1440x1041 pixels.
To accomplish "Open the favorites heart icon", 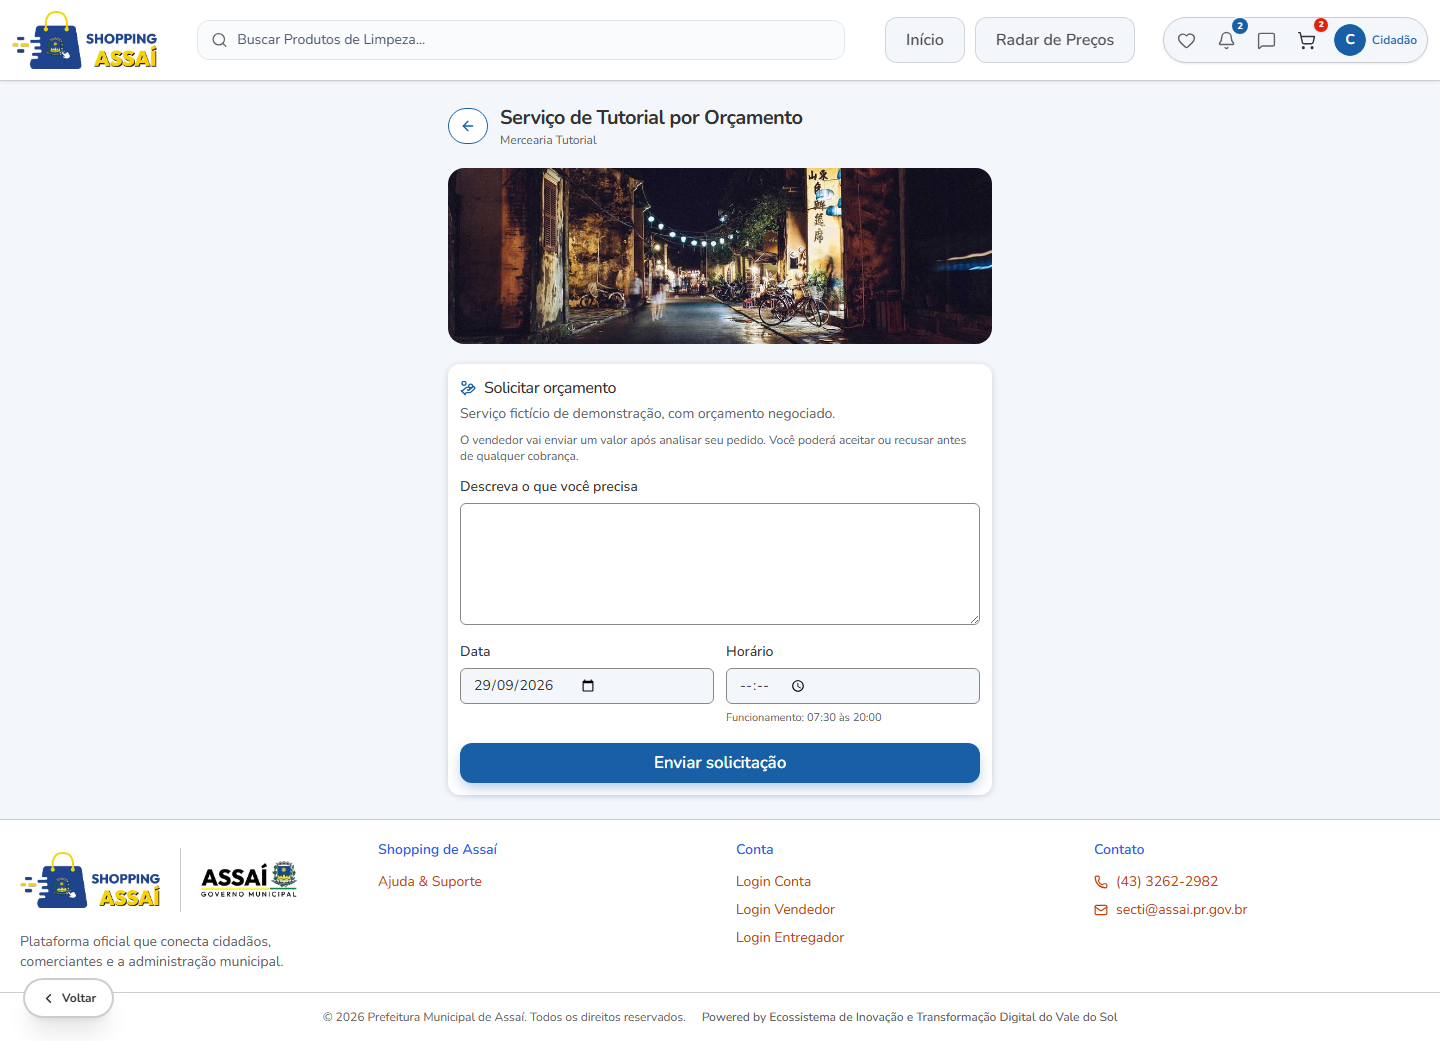I will tap(1186, 41).
